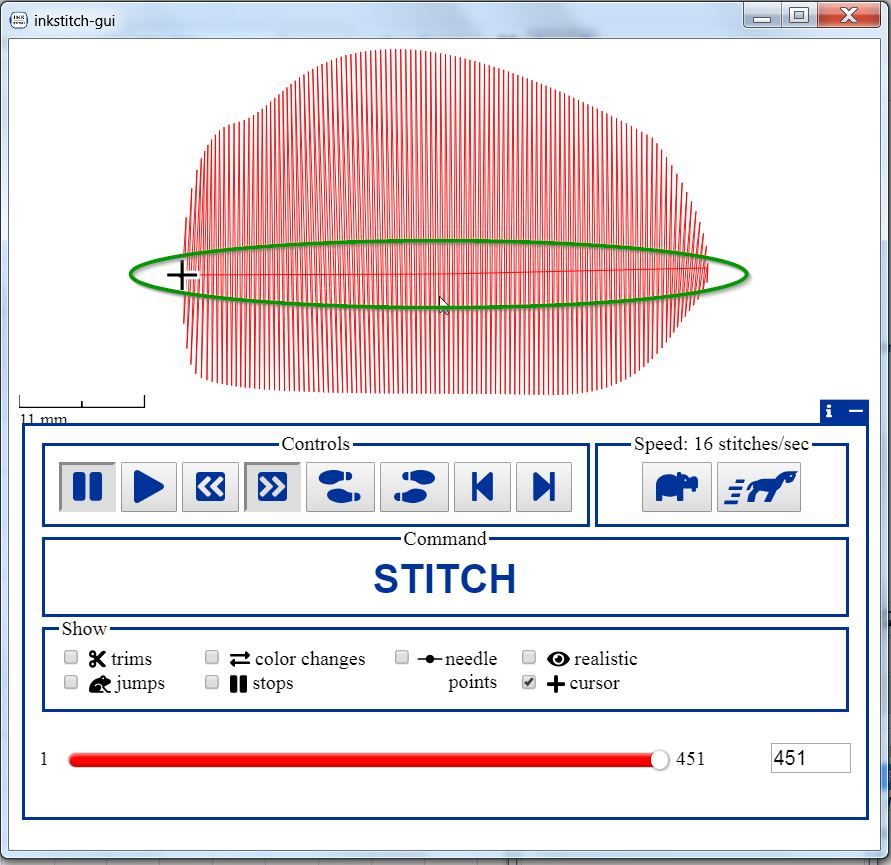The height and width of the screenshot is (865, 891).
Task: Close the inkstitch-gui window
Action: pos(849,15)
